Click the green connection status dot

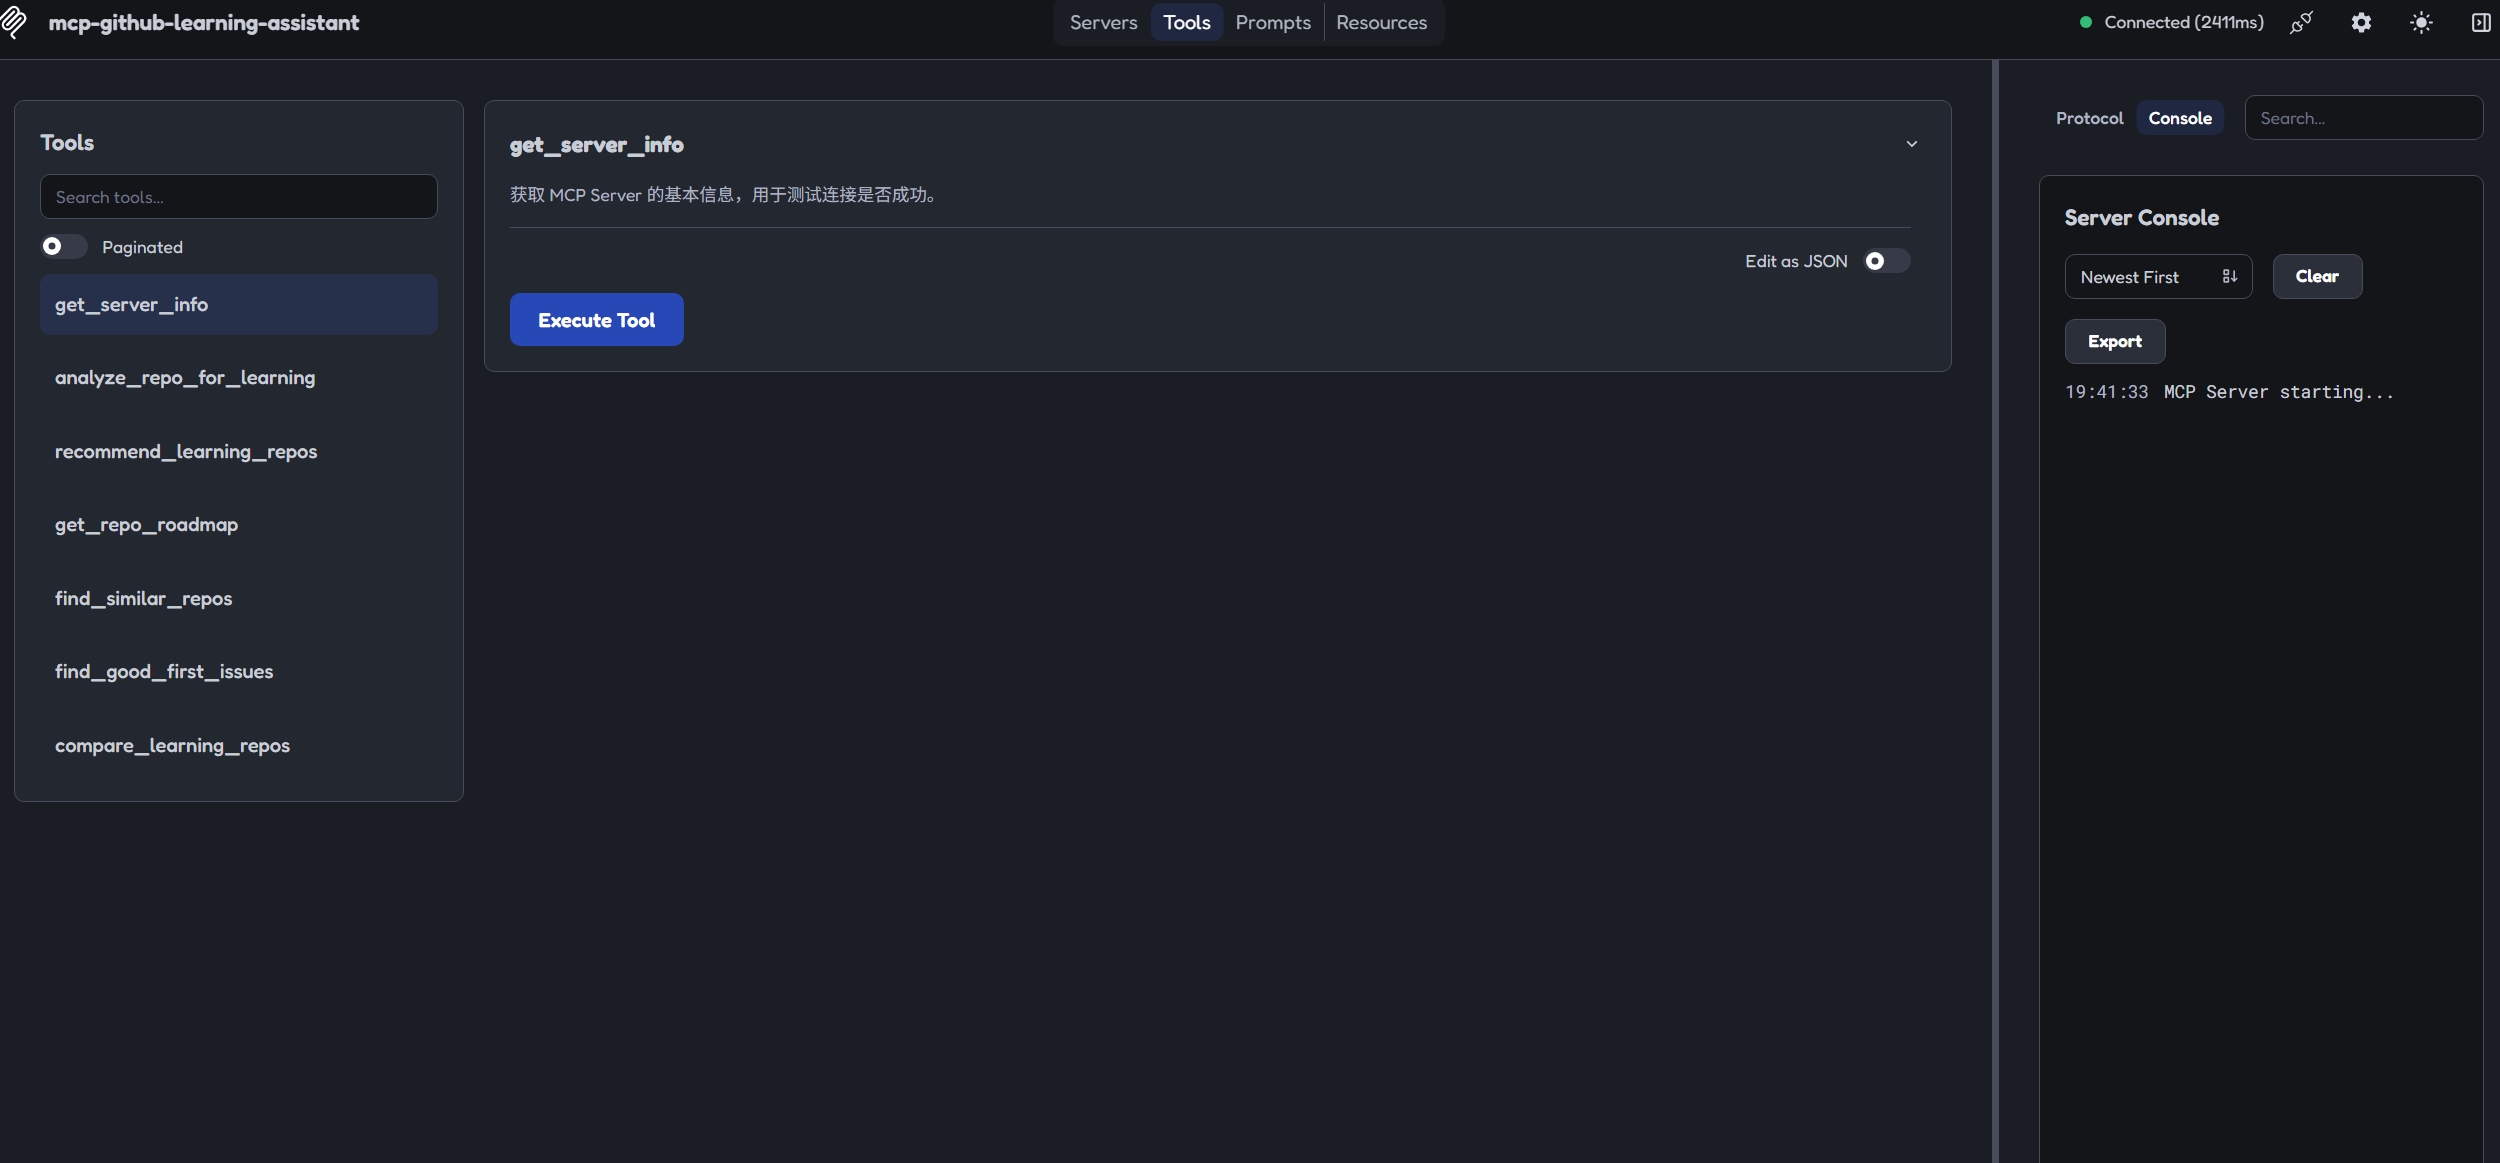(2086, 22)
